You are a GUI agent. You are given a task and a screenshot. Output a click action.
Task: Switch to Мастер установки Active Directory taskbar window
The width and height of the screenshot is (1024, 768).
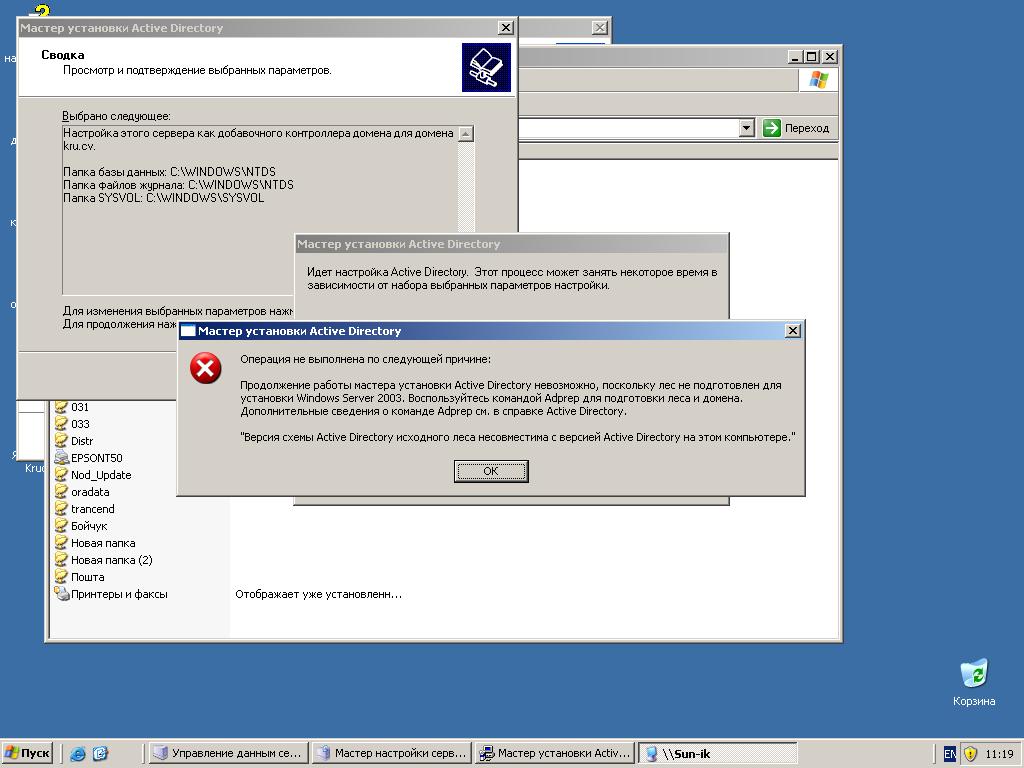(x=555, y=753)
